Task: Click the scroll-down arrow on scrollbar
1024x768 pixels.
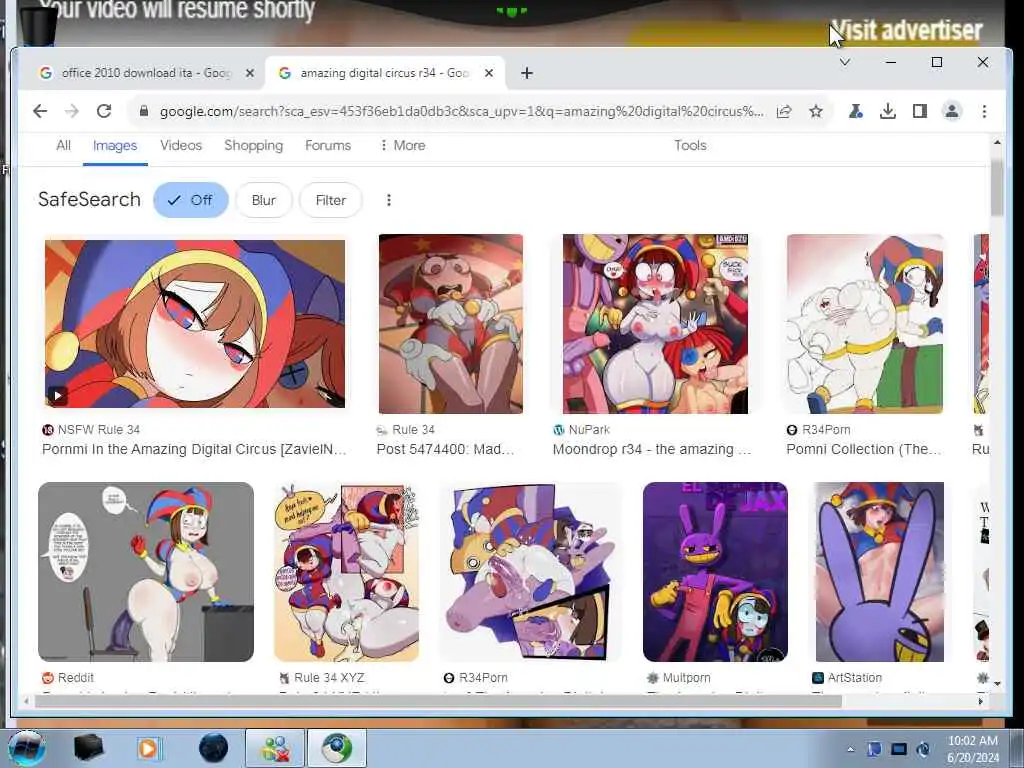Action: pos(997,684)
